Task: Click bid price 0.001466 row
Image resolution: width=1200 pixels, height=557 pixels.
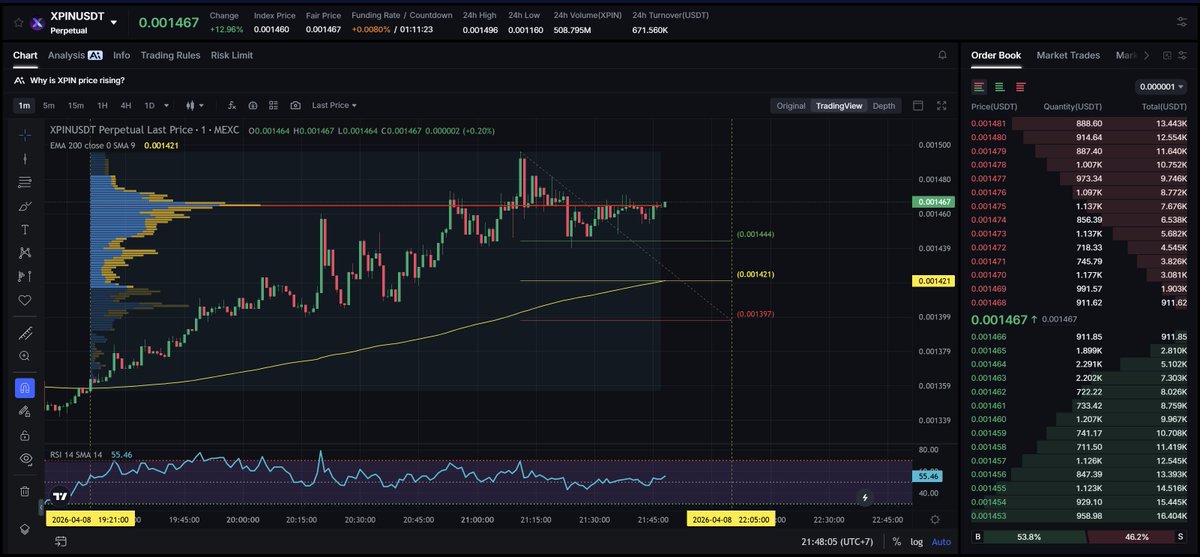Action: point(1079,337)
